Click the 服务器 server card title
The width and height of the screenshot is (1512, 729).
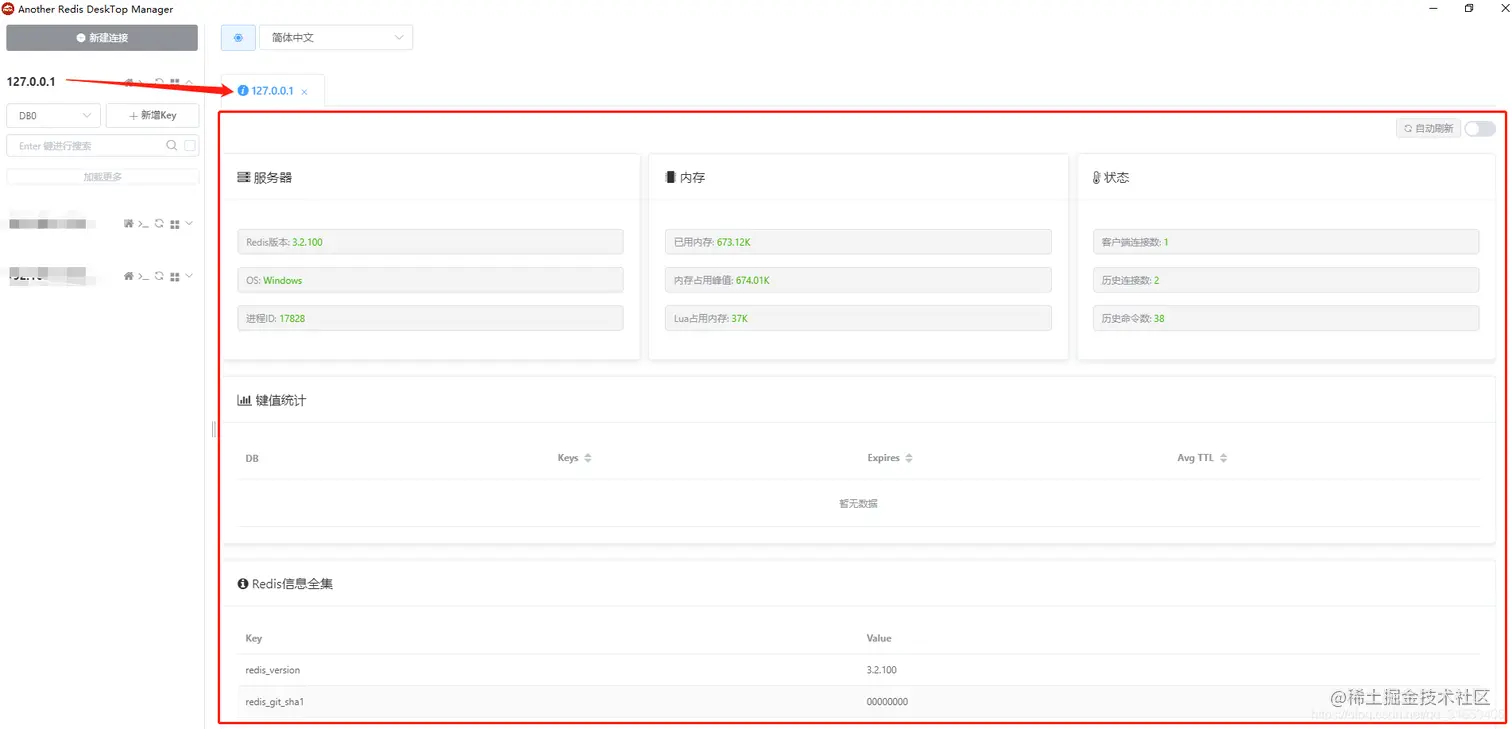pos(265,177)
